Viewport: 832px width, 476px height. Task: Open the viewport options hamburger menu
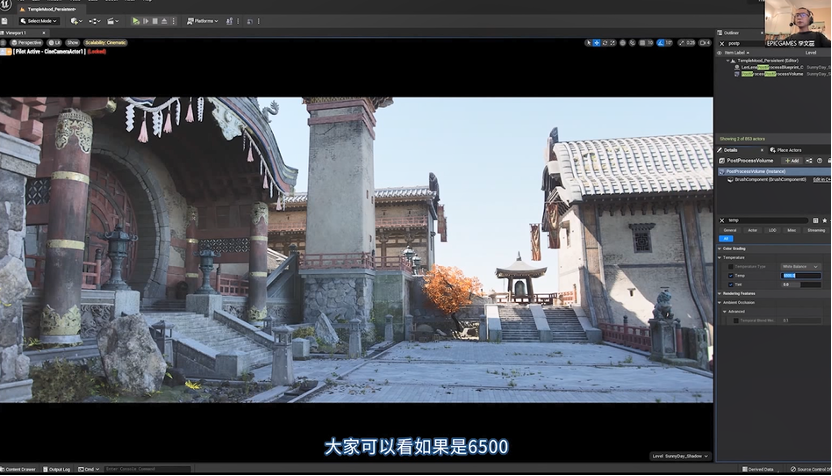(3, 42)
